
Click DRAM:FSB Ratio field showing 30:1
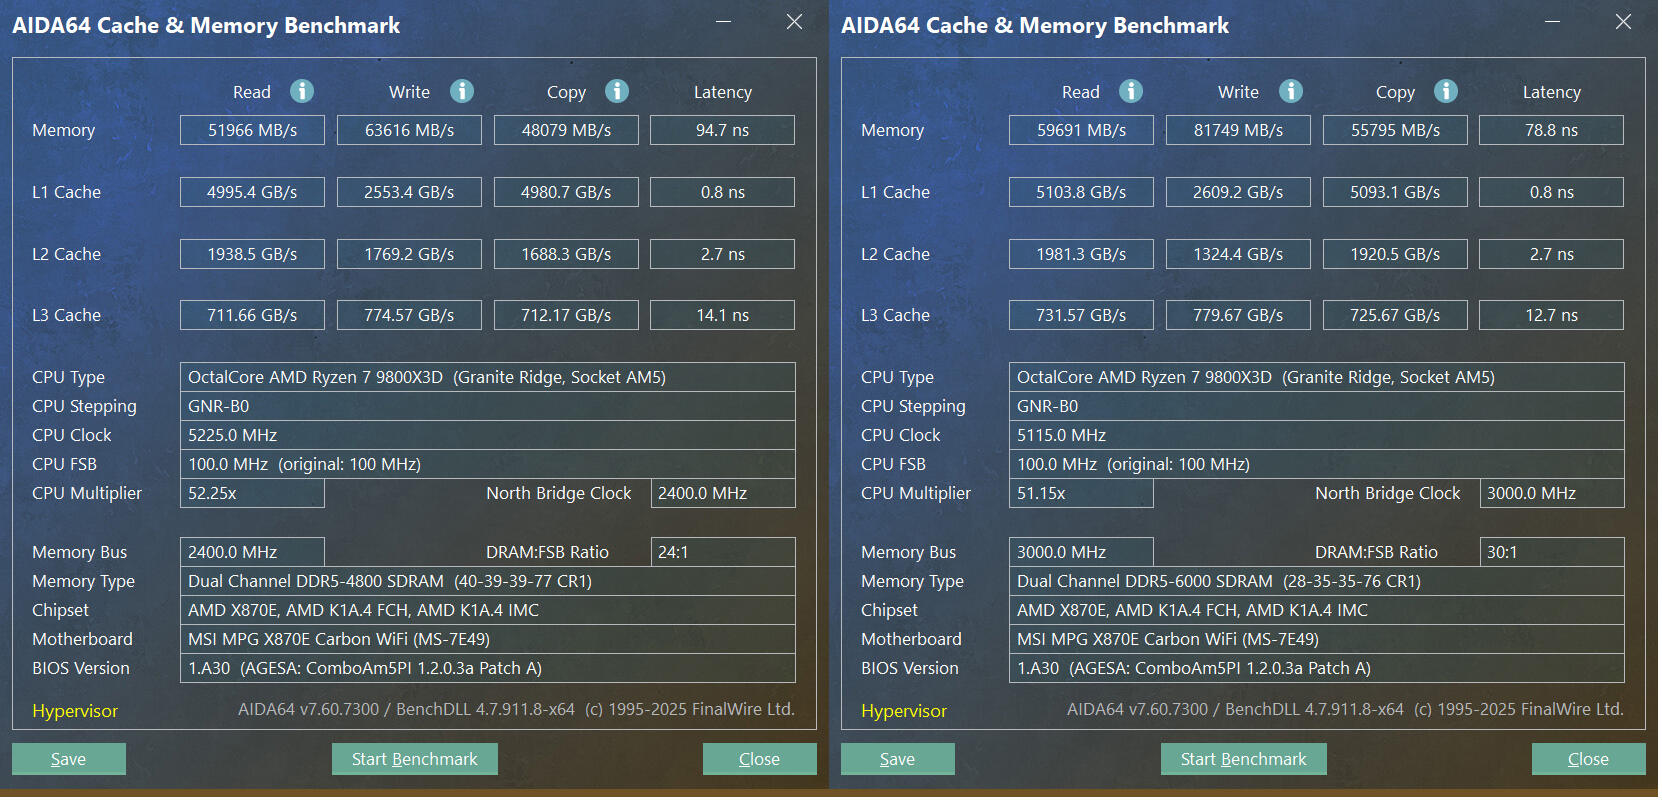tap(1552, 552)
